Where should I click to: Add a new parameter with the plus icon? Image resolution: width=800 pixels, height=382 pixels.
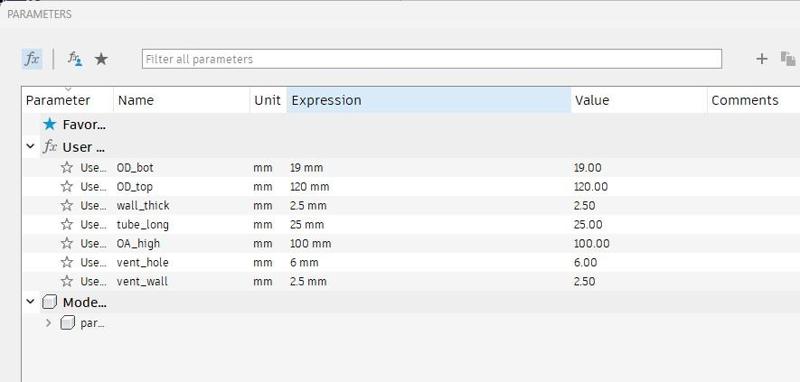(761, 59)
